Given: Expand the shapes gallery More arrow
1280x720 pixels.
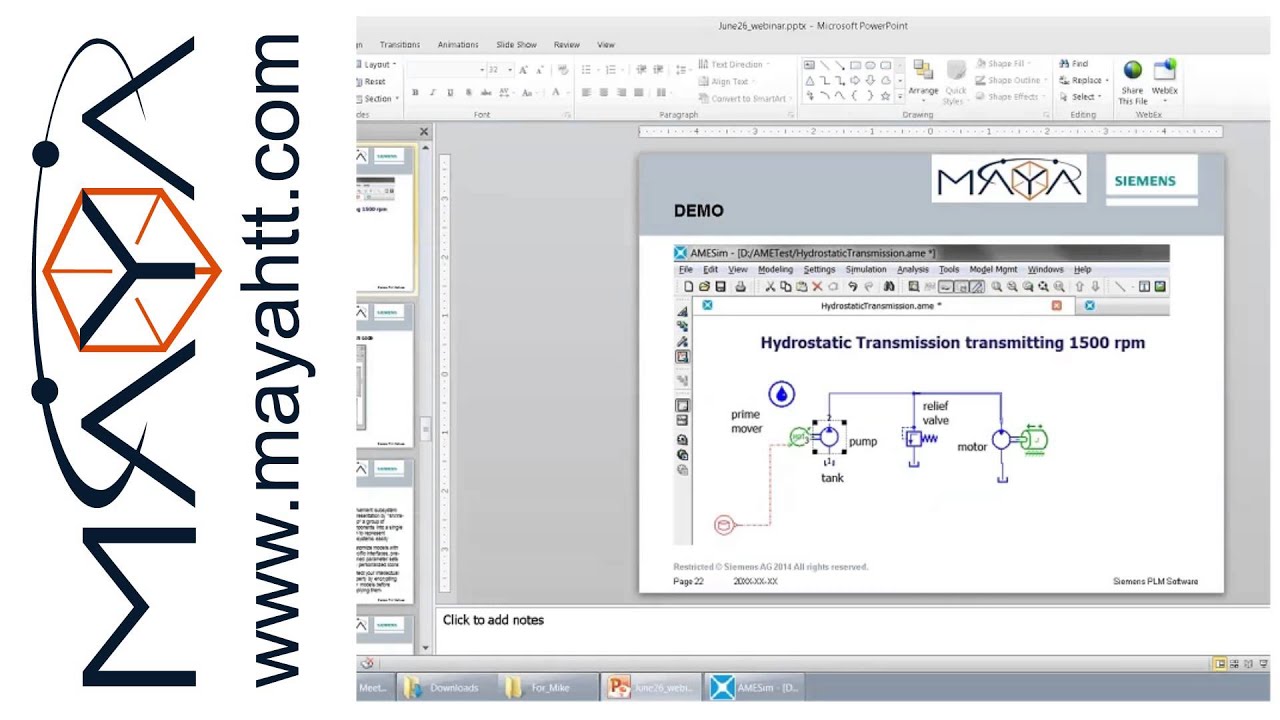Looking at the screenshot, I should click(900, 97).
